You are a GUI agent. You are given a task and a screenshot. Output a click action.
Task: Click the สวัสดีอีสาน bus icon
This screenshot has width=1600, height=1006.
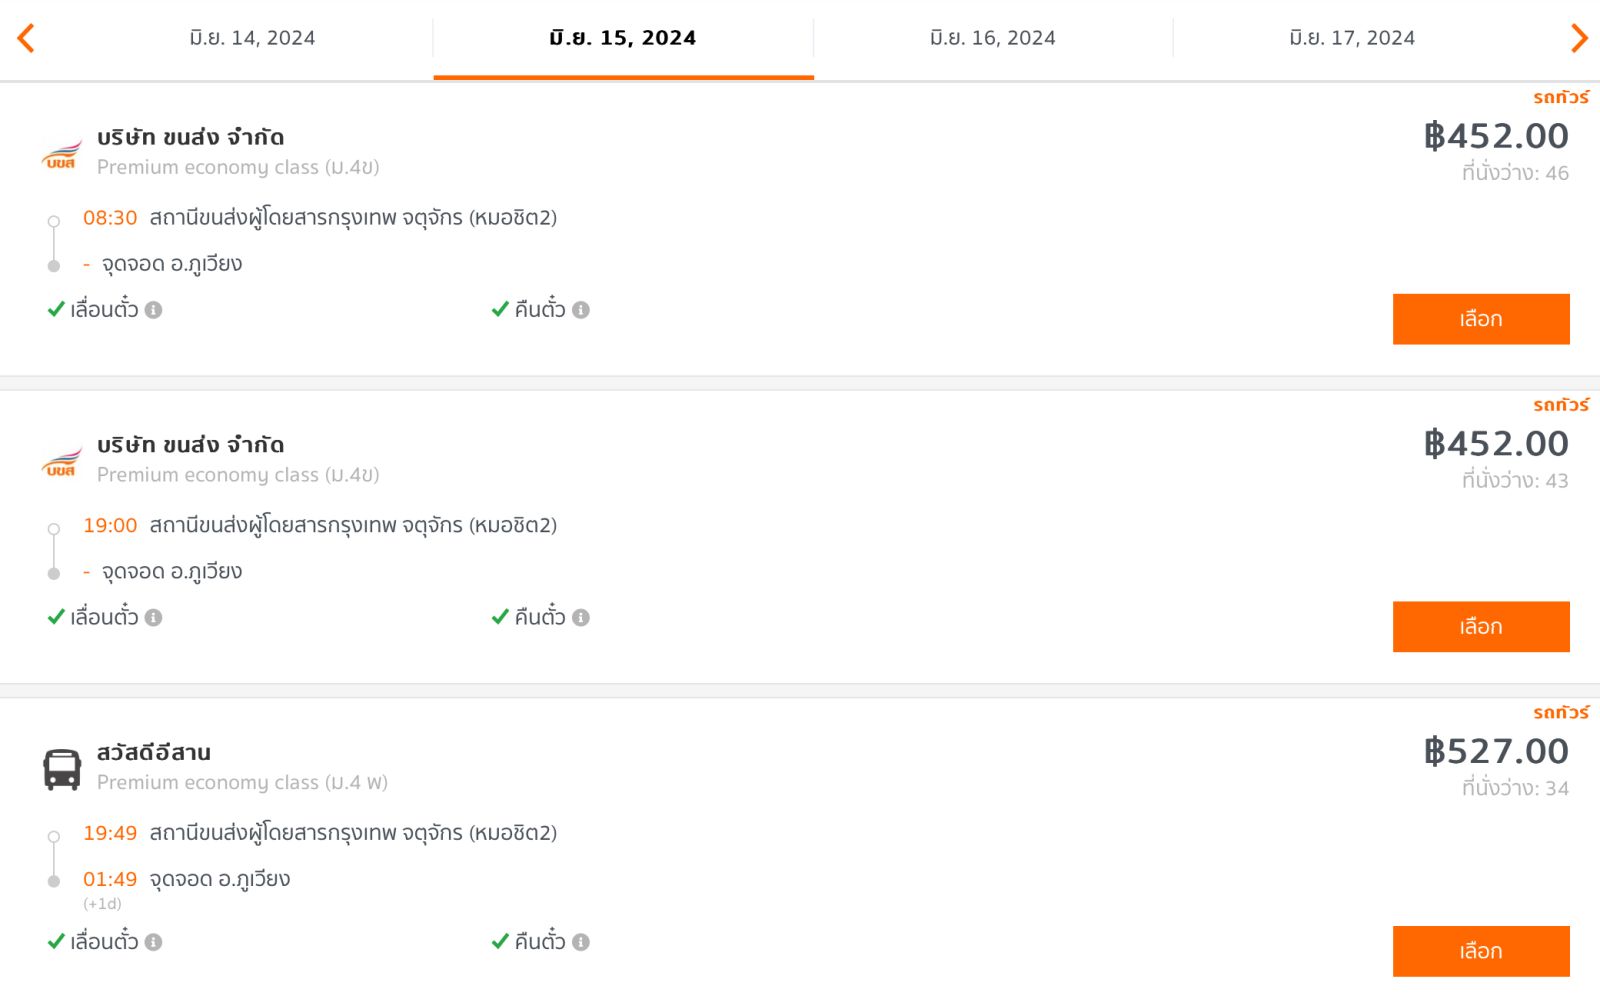62,770
